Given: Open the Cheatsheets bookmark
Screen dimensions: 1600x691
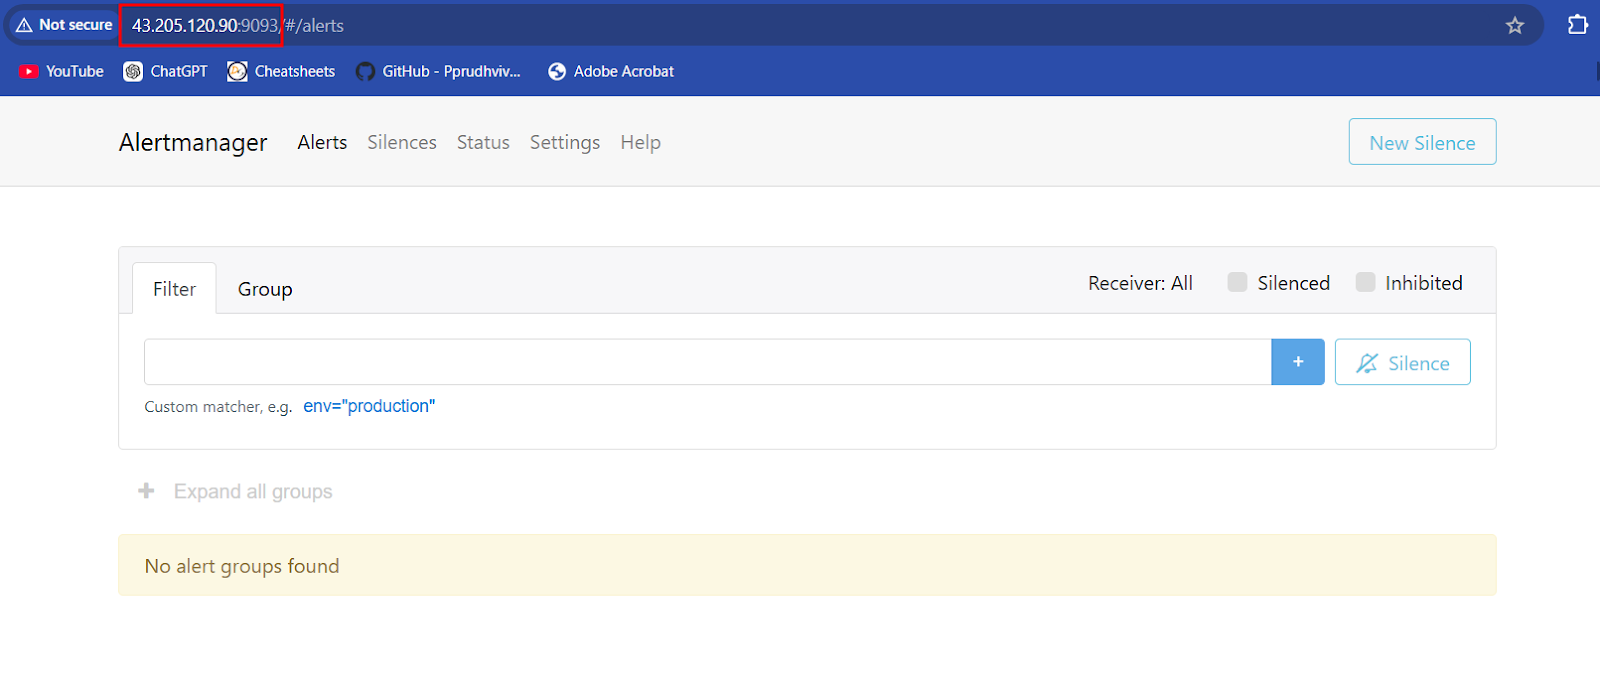Looking at the screenshot, I should (281, 71).
